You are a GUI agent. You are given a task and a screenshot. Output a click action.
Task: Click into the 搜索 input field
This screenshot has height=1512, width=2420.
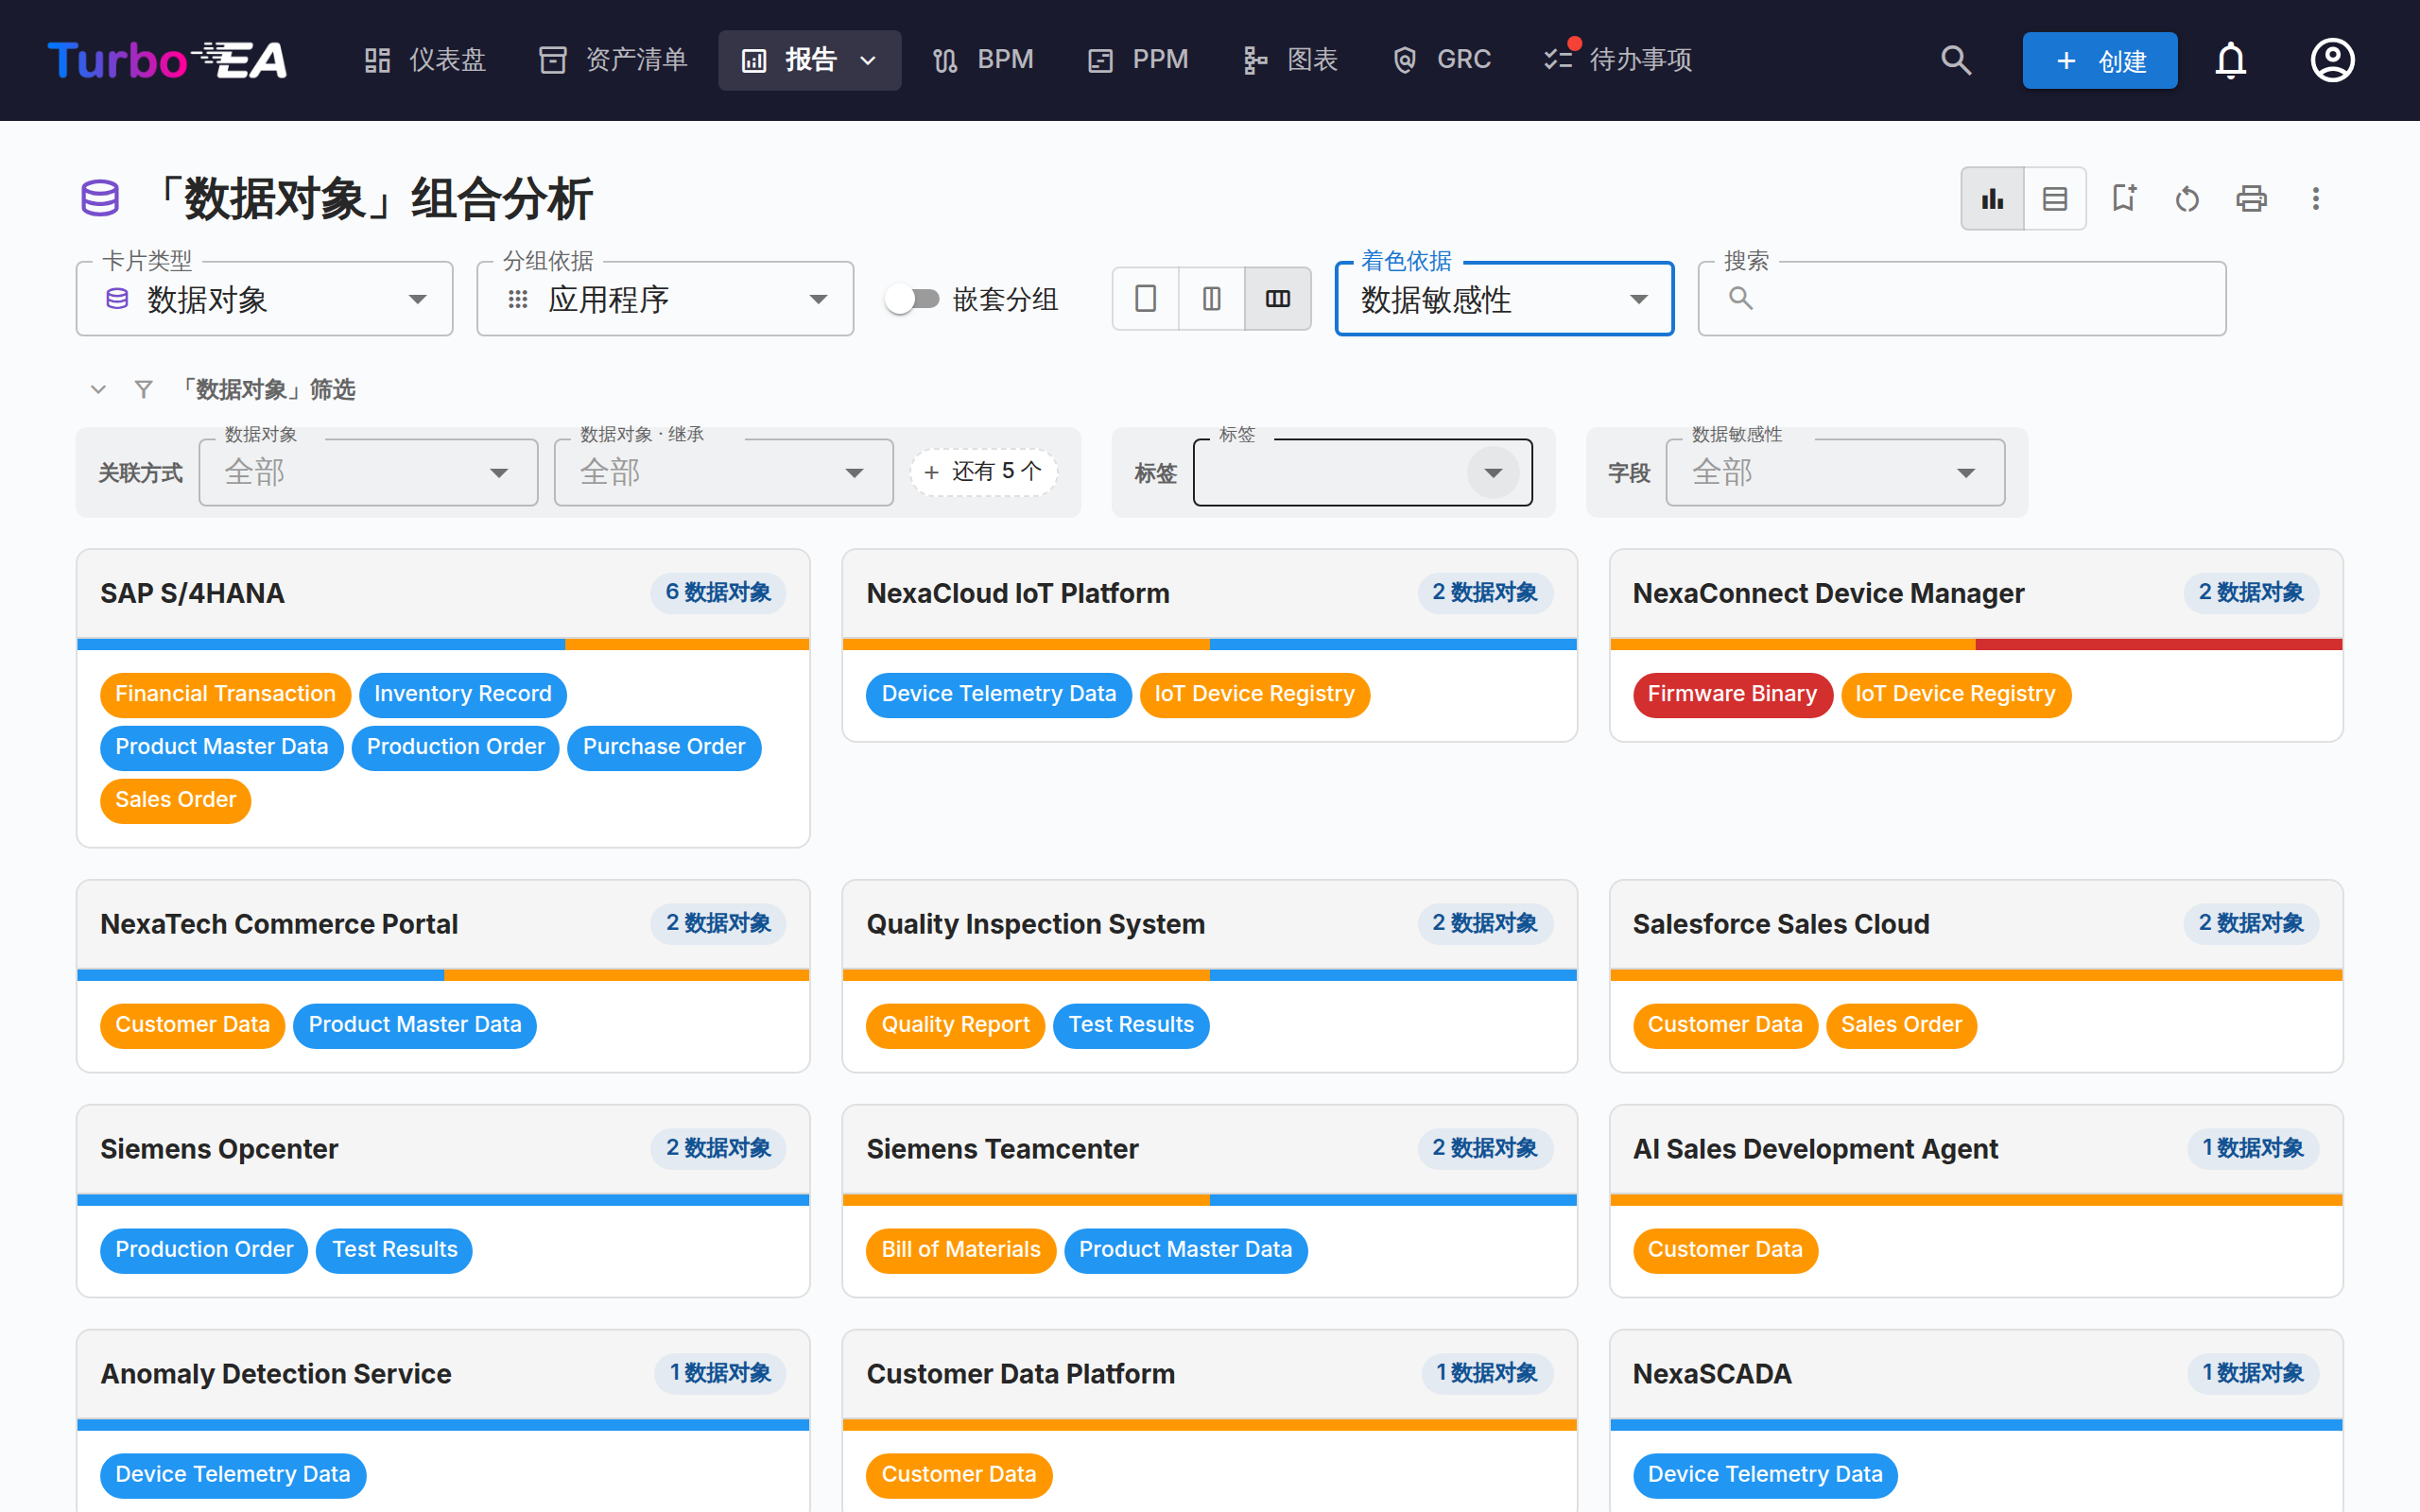(x=1961, y=299)
